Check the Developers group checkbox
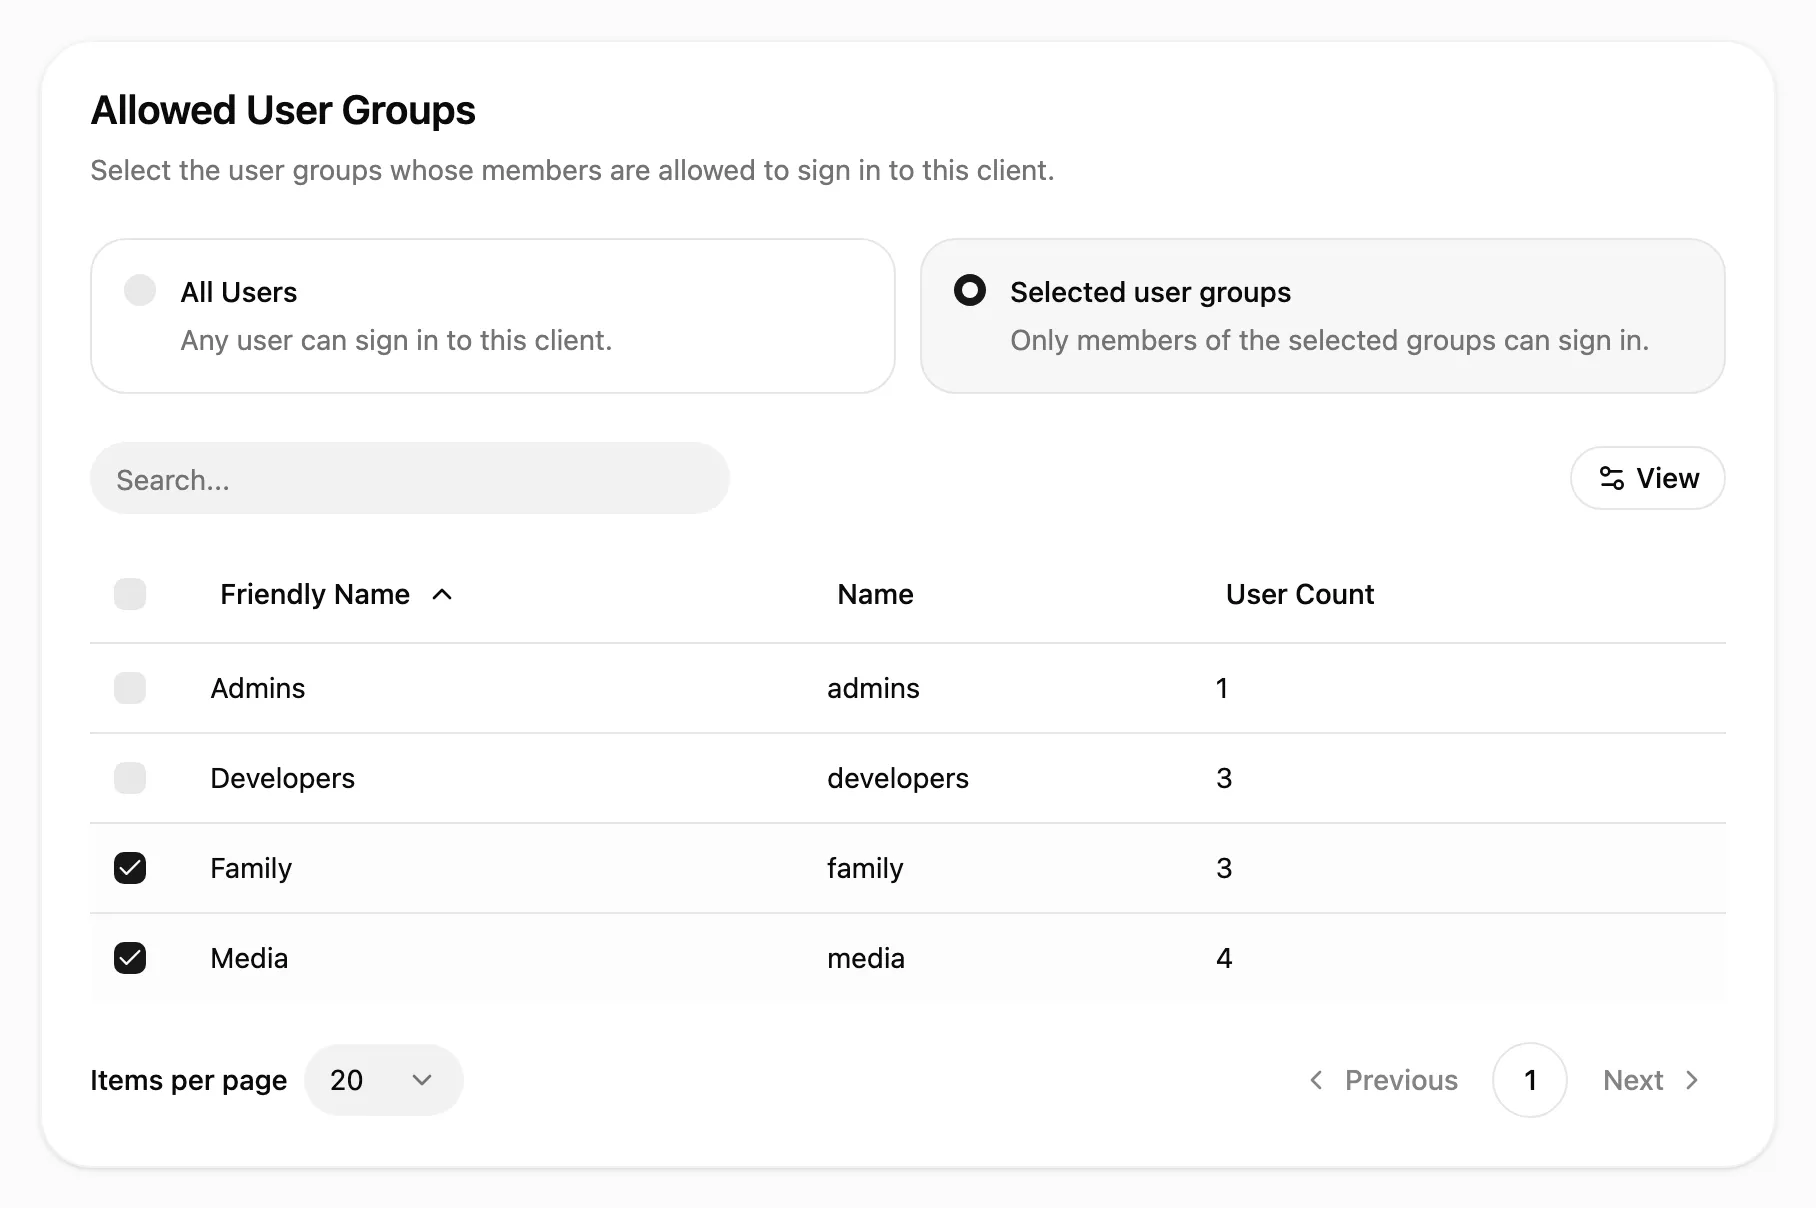 [130, 778]
